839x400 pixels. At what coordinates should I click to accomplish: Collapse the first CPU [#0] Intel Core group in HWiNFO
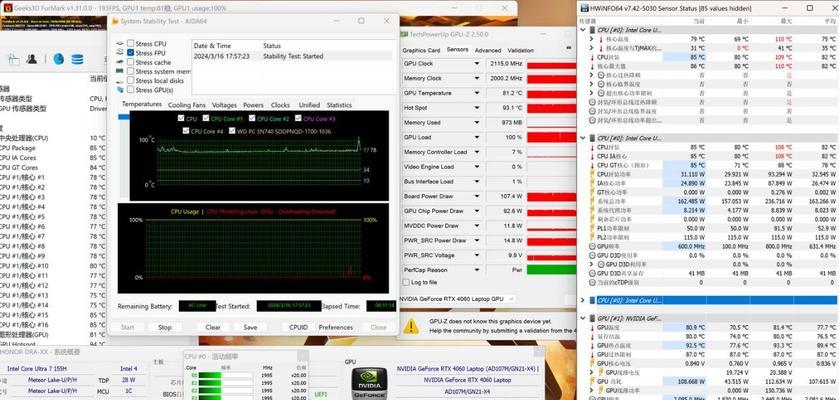[583, 30]
